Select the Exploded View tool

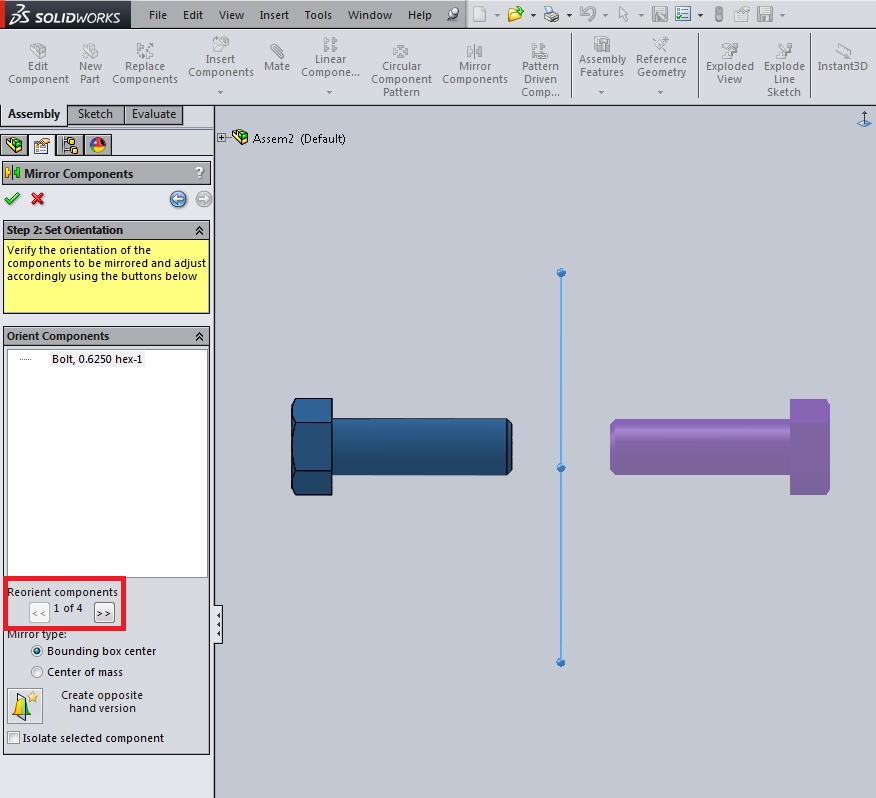[x=730, y=64]
